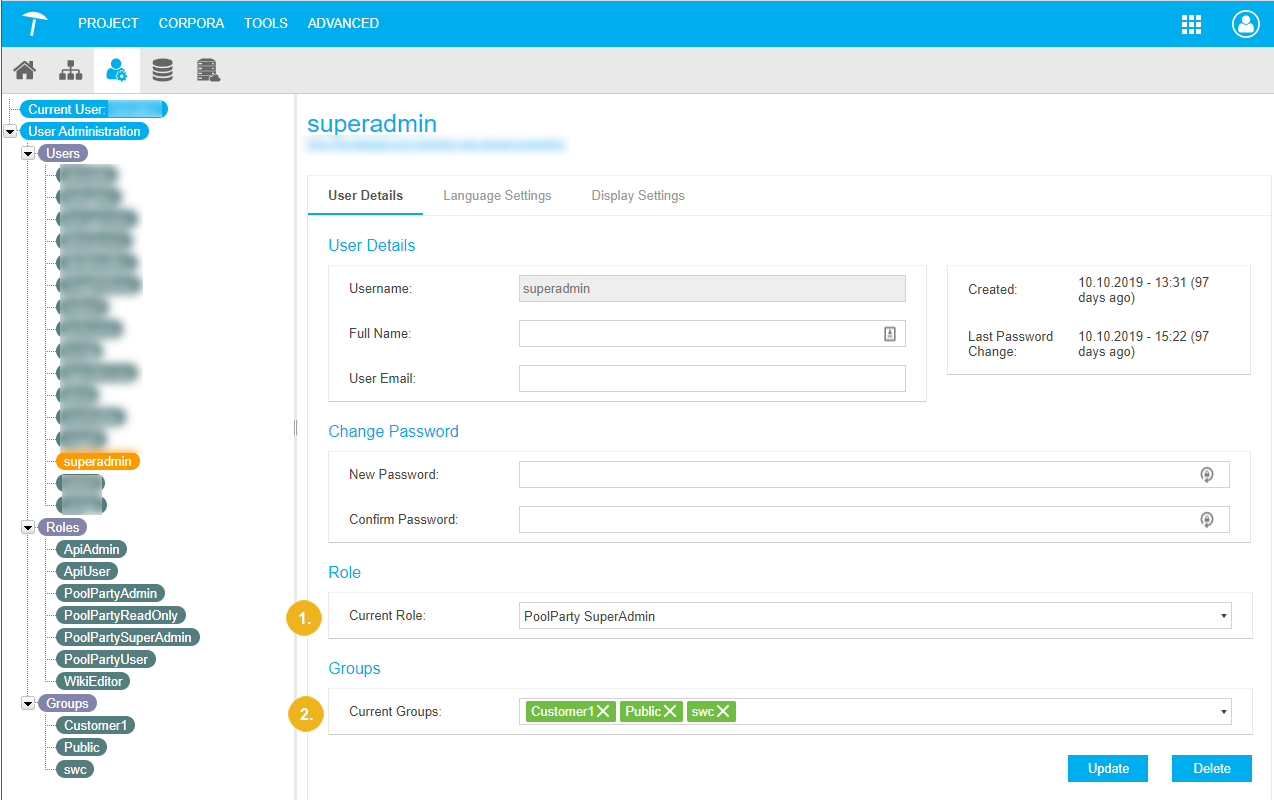This screenshot has width=1274, height=800.
Task: Select the ApiAdmin role in the tree
Action: point(91,549)
